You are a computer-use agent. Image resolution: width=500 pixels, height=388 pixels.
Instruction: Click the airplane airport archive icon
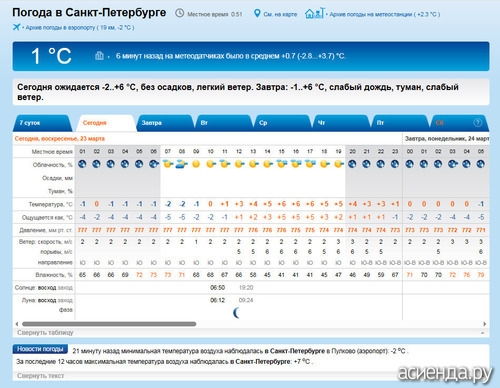[x=16, y=27]
